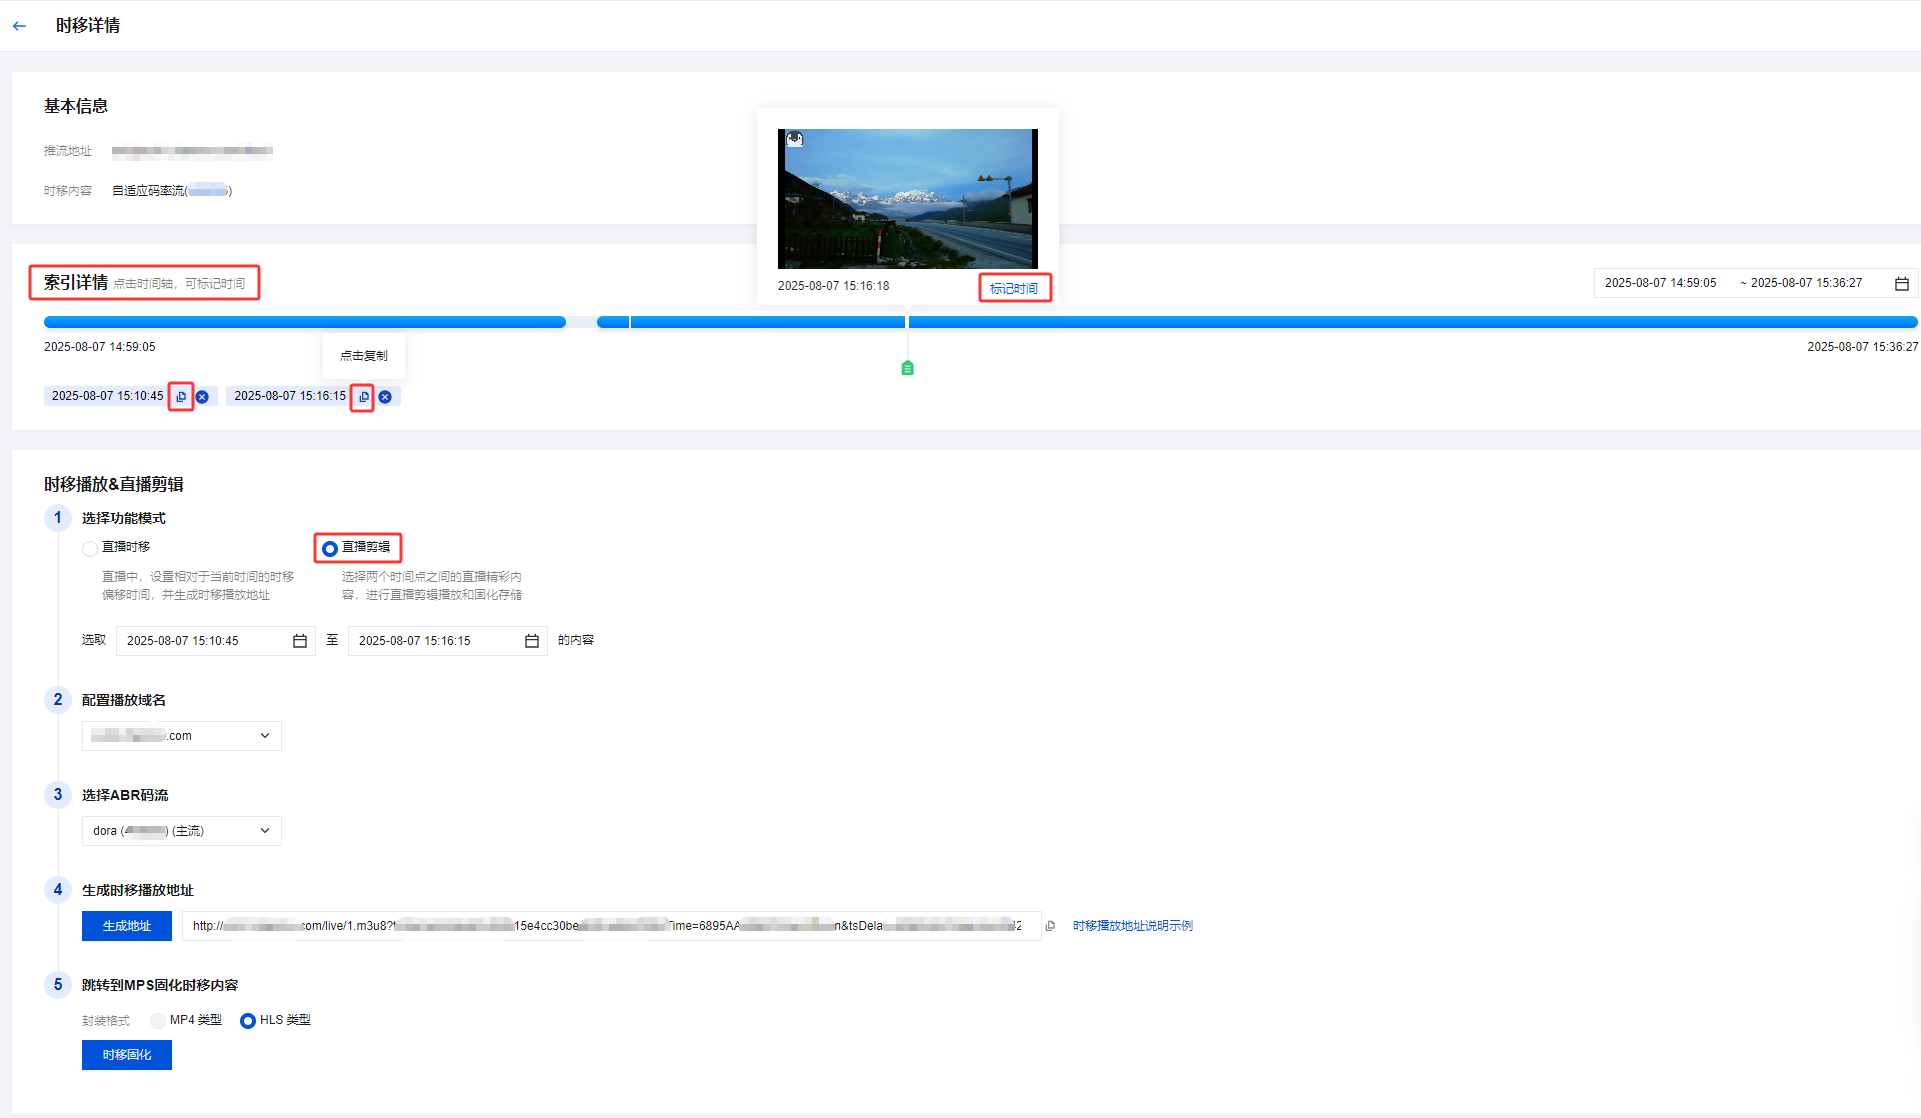Open calendar icon of clip end time
This screenshot has height=1118, width=1921.
(x=531, y=641)
